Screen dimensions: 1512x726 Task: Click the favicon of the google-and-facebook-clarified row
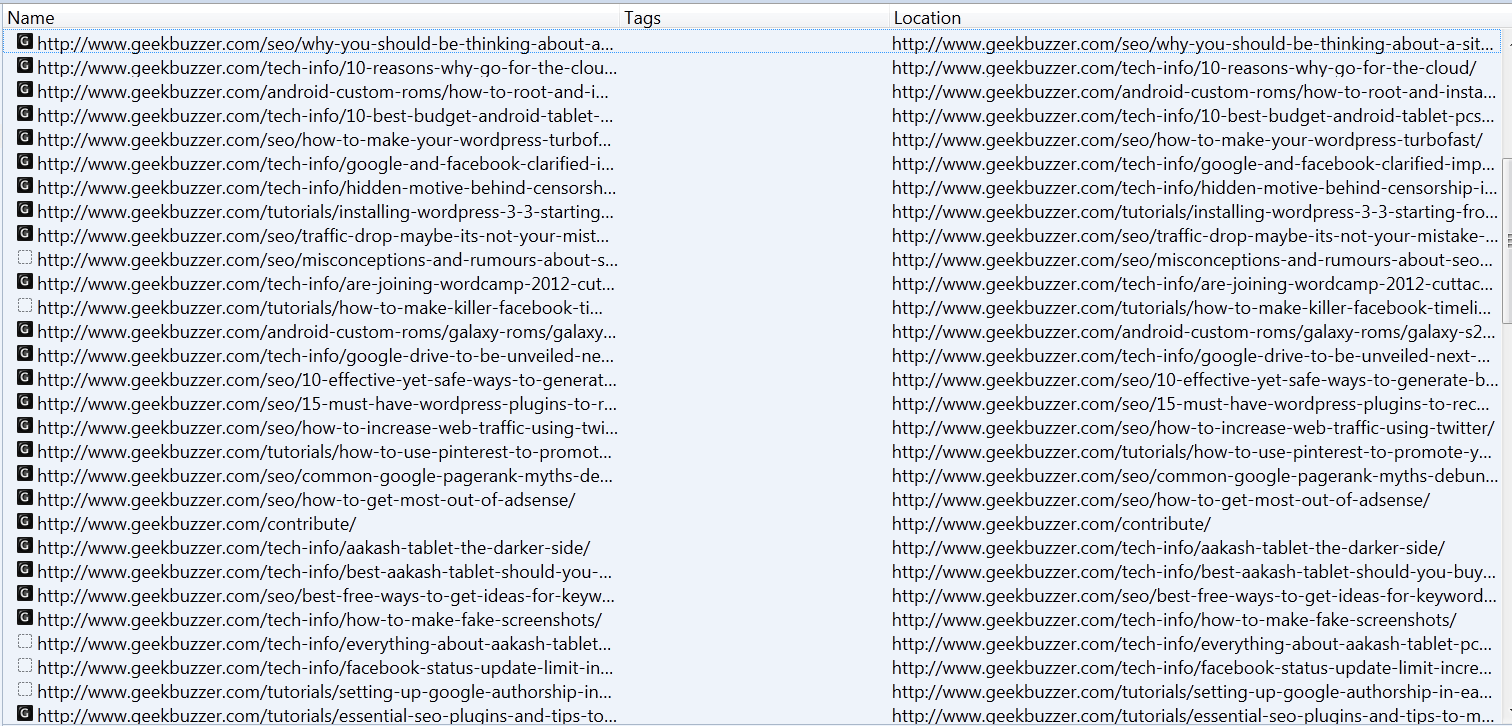(x=25, y=162)
